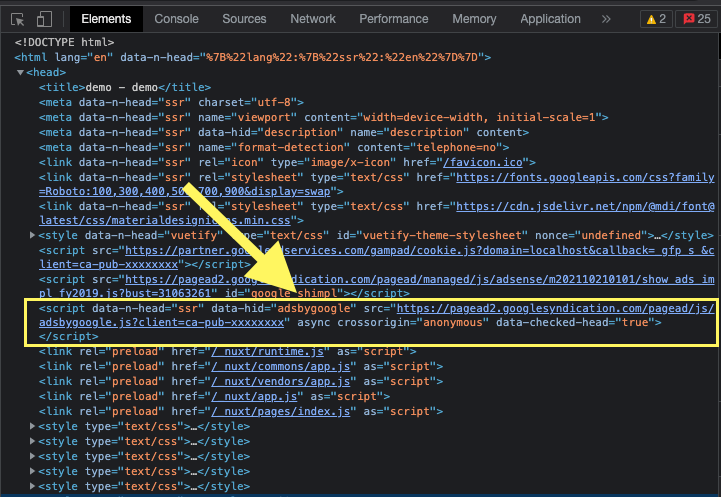Open the _nuxt/app.js preload link
The image size is (721, 497).
tap(254, 396)
